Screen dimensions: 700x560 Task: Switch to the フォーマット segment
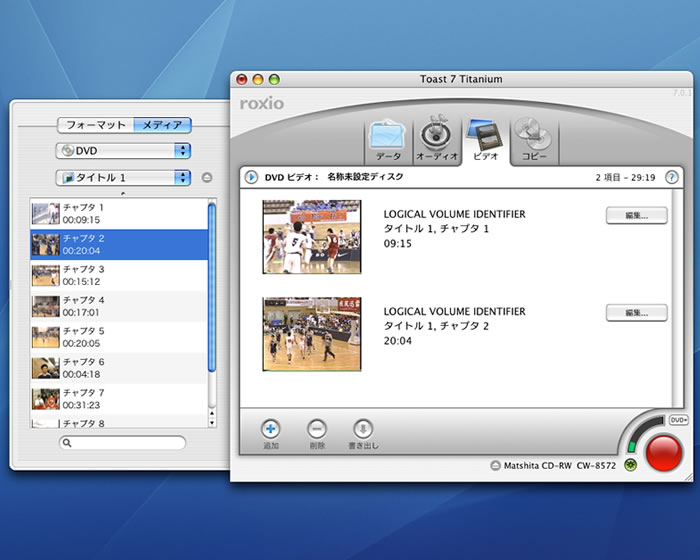click(x=95, y=125)
